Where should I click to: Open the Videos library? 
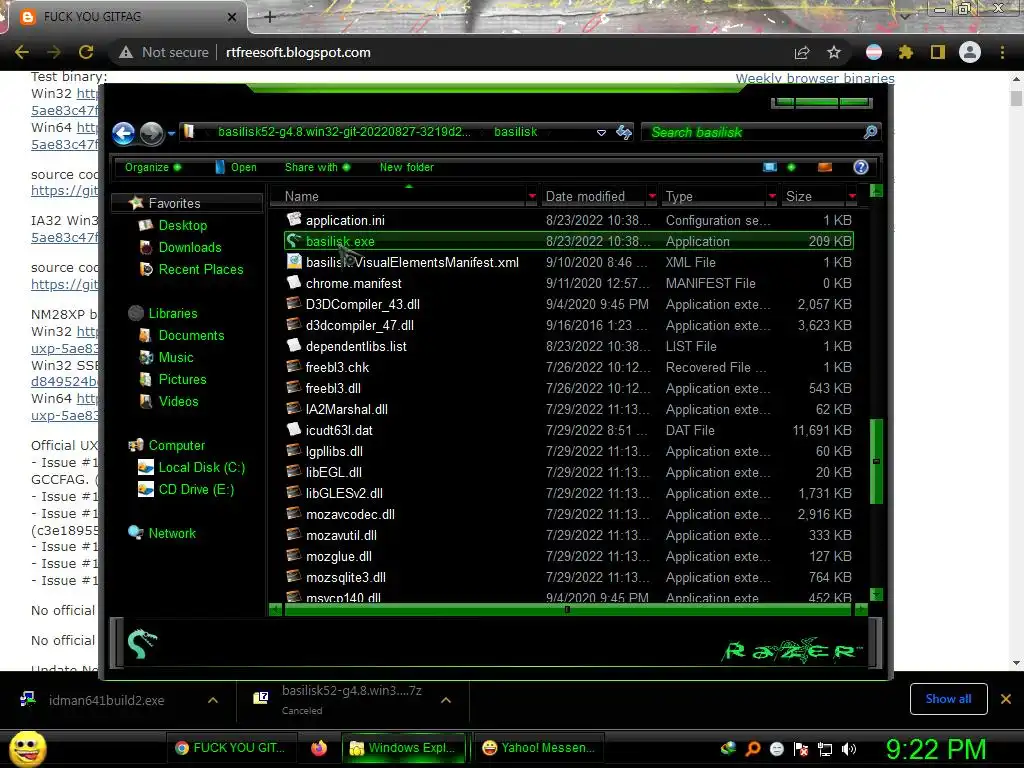tap(178, 401)
